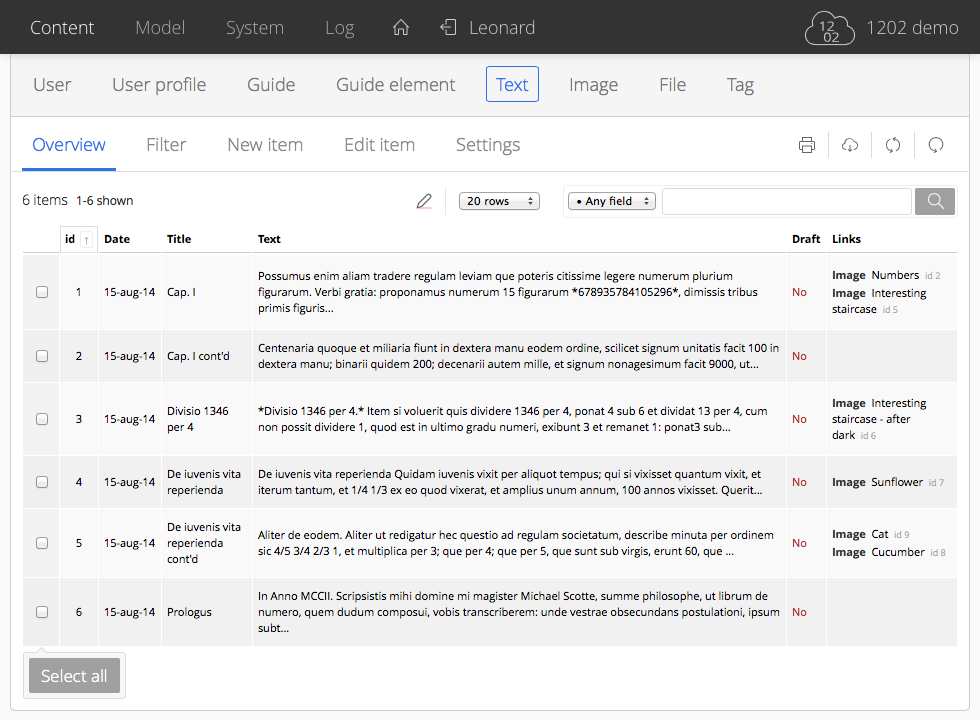Click the magnifying glass search button
The image size is (980, 720).
pos(935,201)
